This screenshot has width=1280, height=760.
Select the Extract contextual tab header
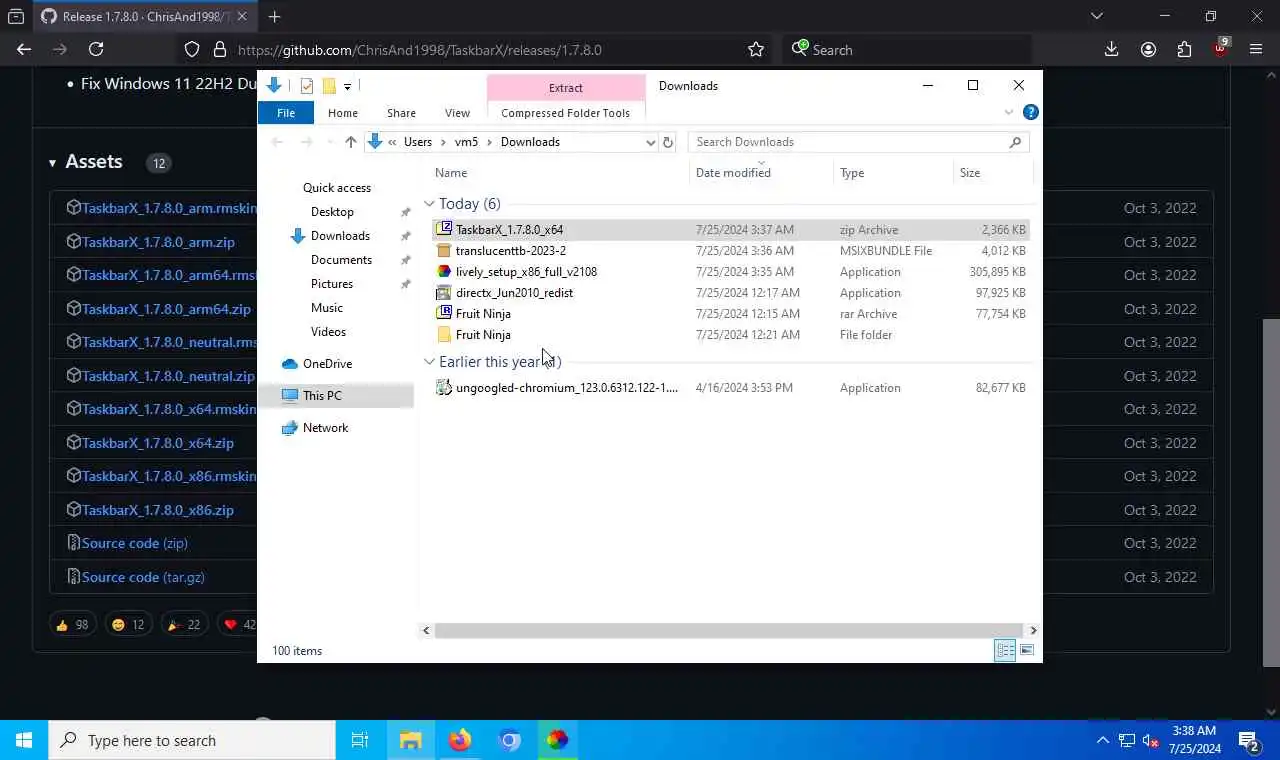click(566, 88)
